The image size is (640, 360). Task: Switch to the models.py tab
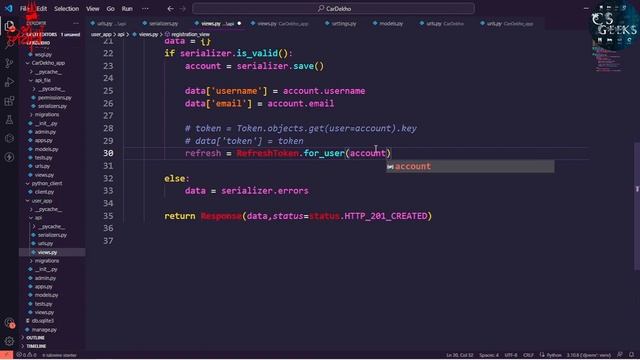(x=388, y=24)
